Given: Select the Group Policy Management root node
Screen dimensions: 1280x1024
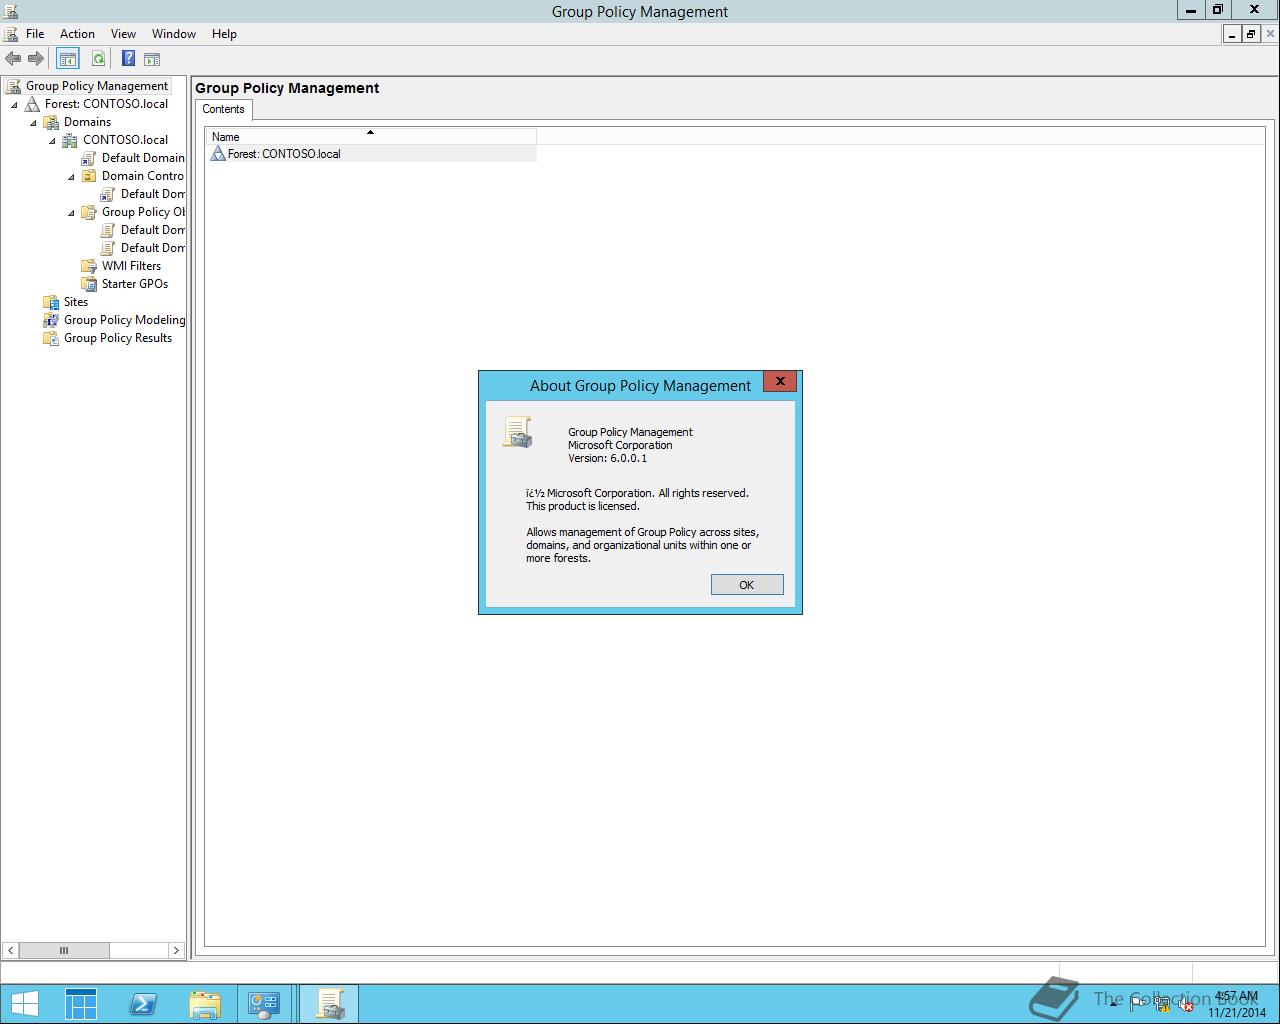Looking at the screenshot, I should 97,86.
